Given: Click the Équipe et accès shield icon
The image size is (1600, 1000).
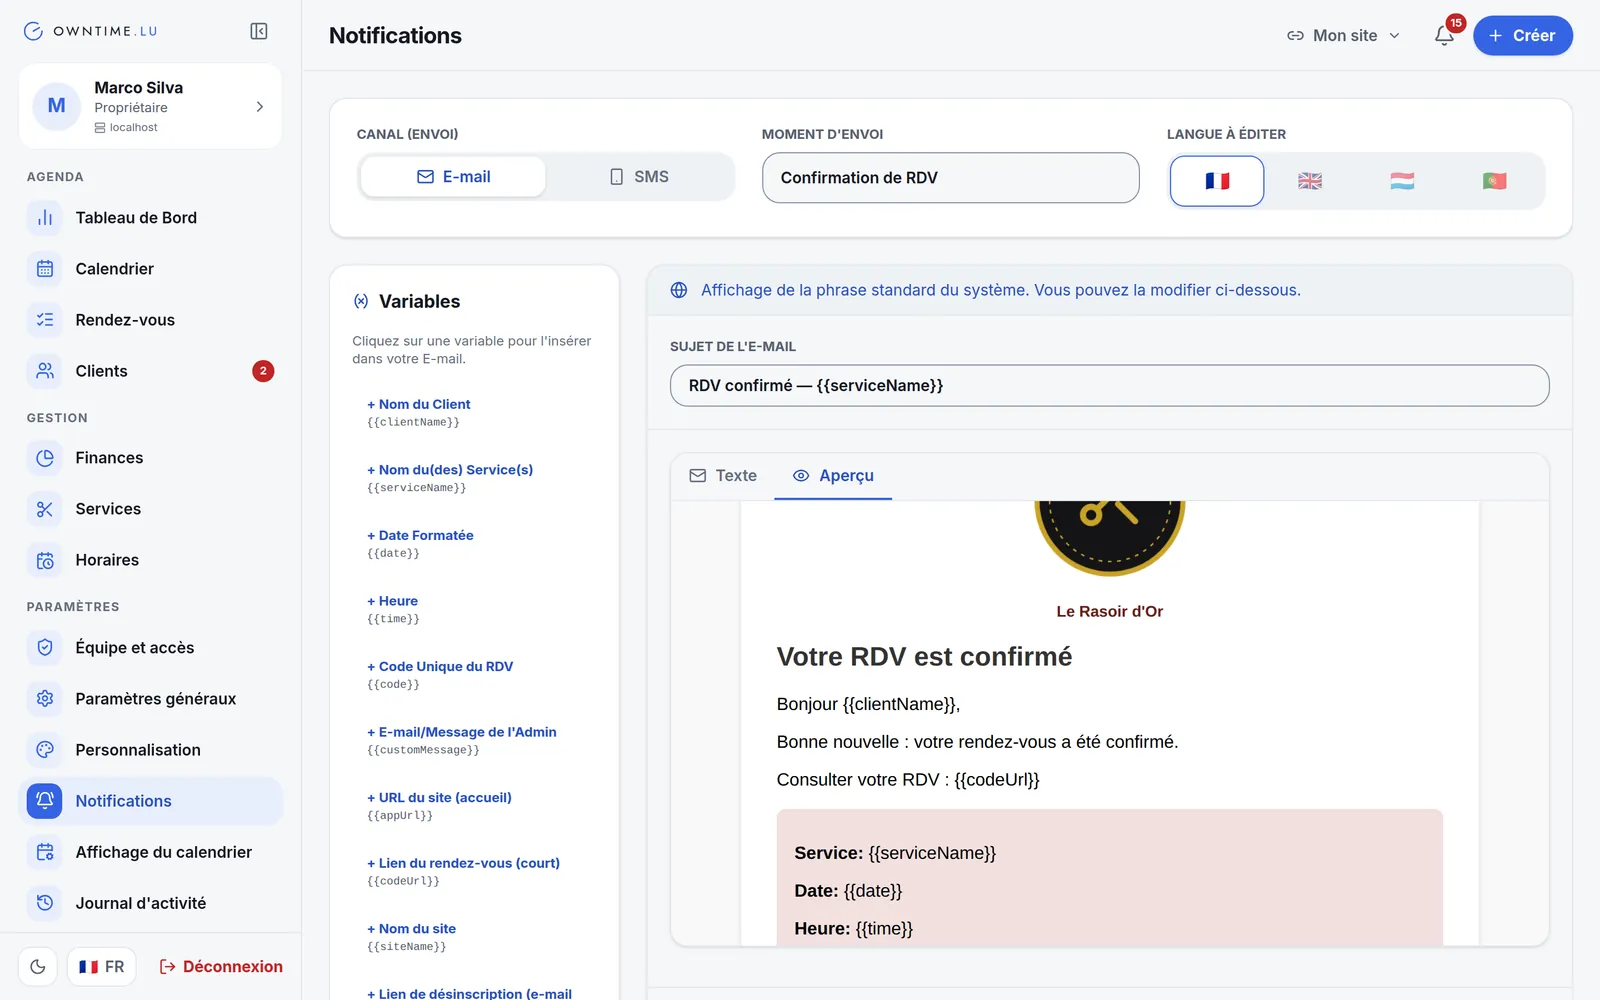Looking at the screenshot, I should coord(45,648).
